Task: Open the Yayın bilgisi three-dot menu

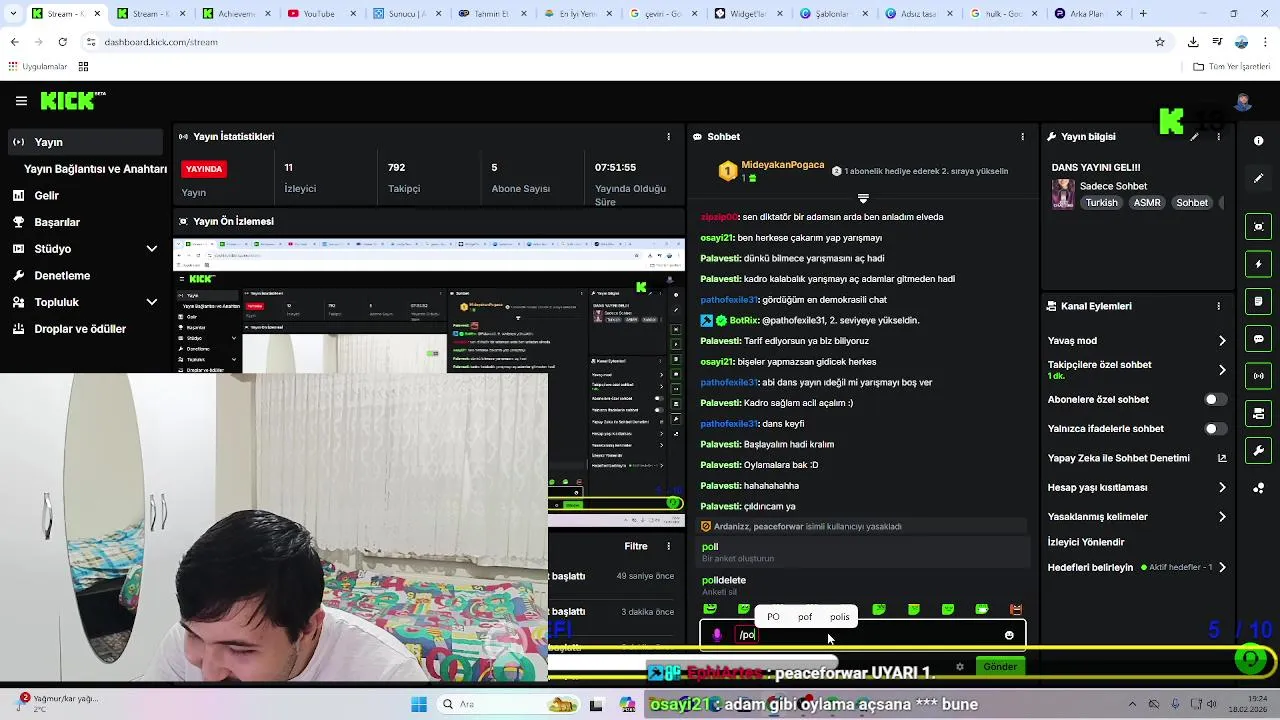Action: pos(1218,137)
